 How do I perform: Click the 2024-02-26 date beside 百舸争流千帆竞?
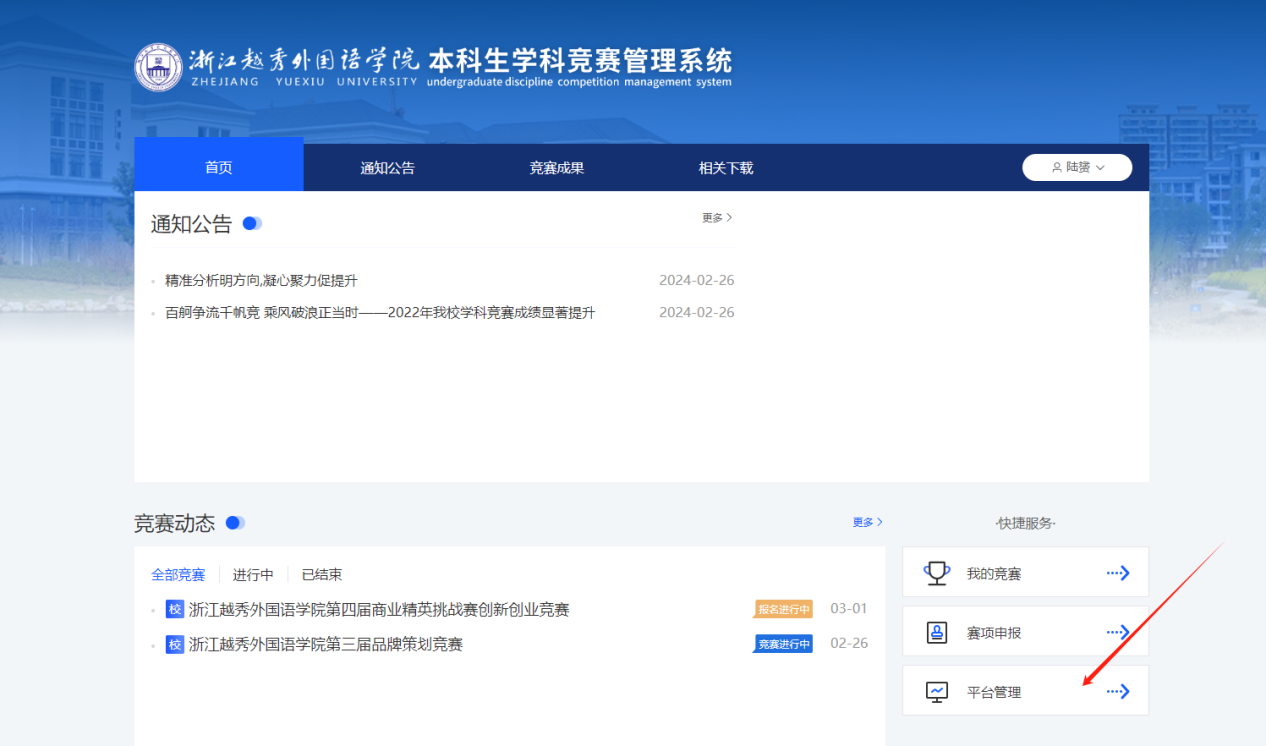[697, 312]
